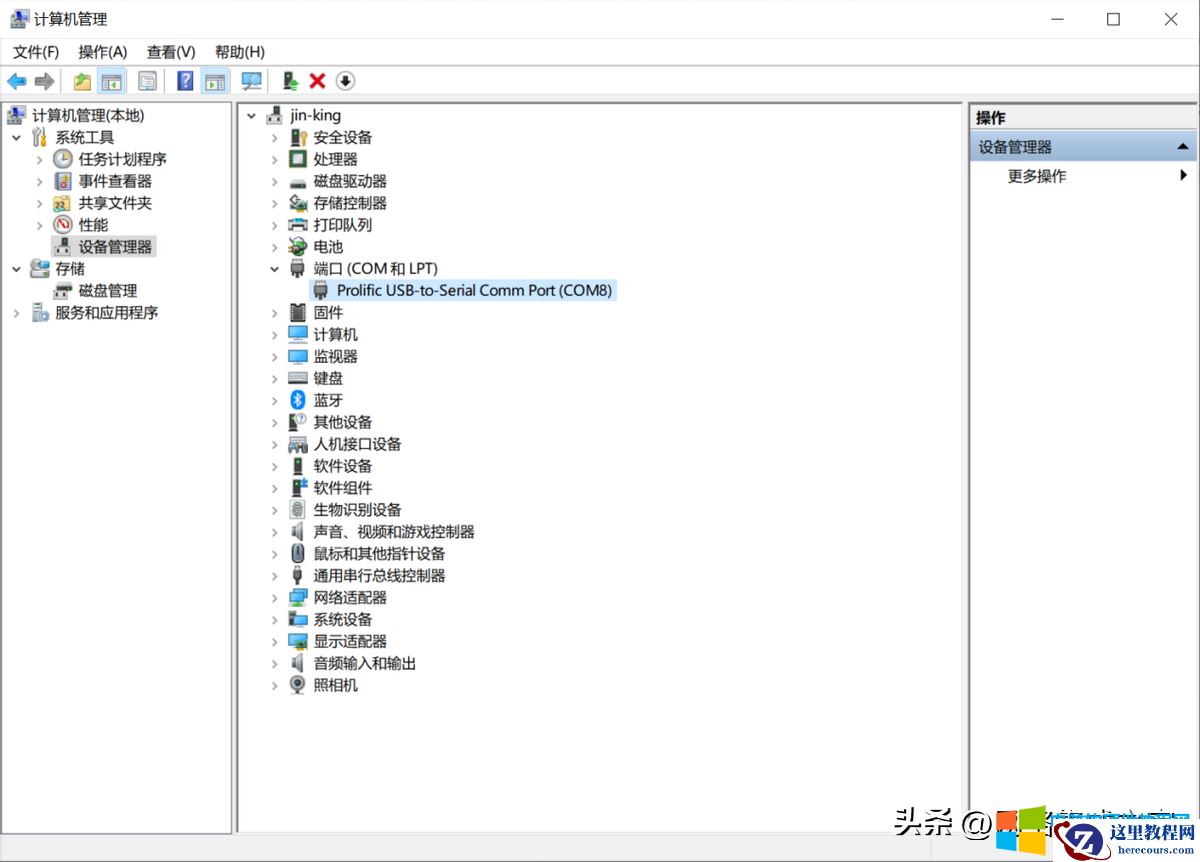Click the 性能 icon in left tree
1200x862 pixels.
point(63,225)
